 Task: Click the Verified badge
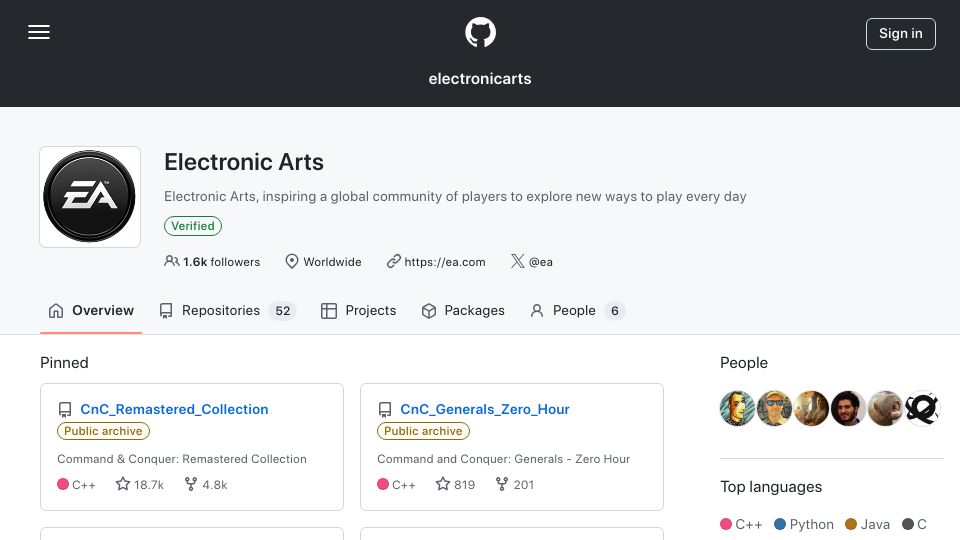point(193,226)
